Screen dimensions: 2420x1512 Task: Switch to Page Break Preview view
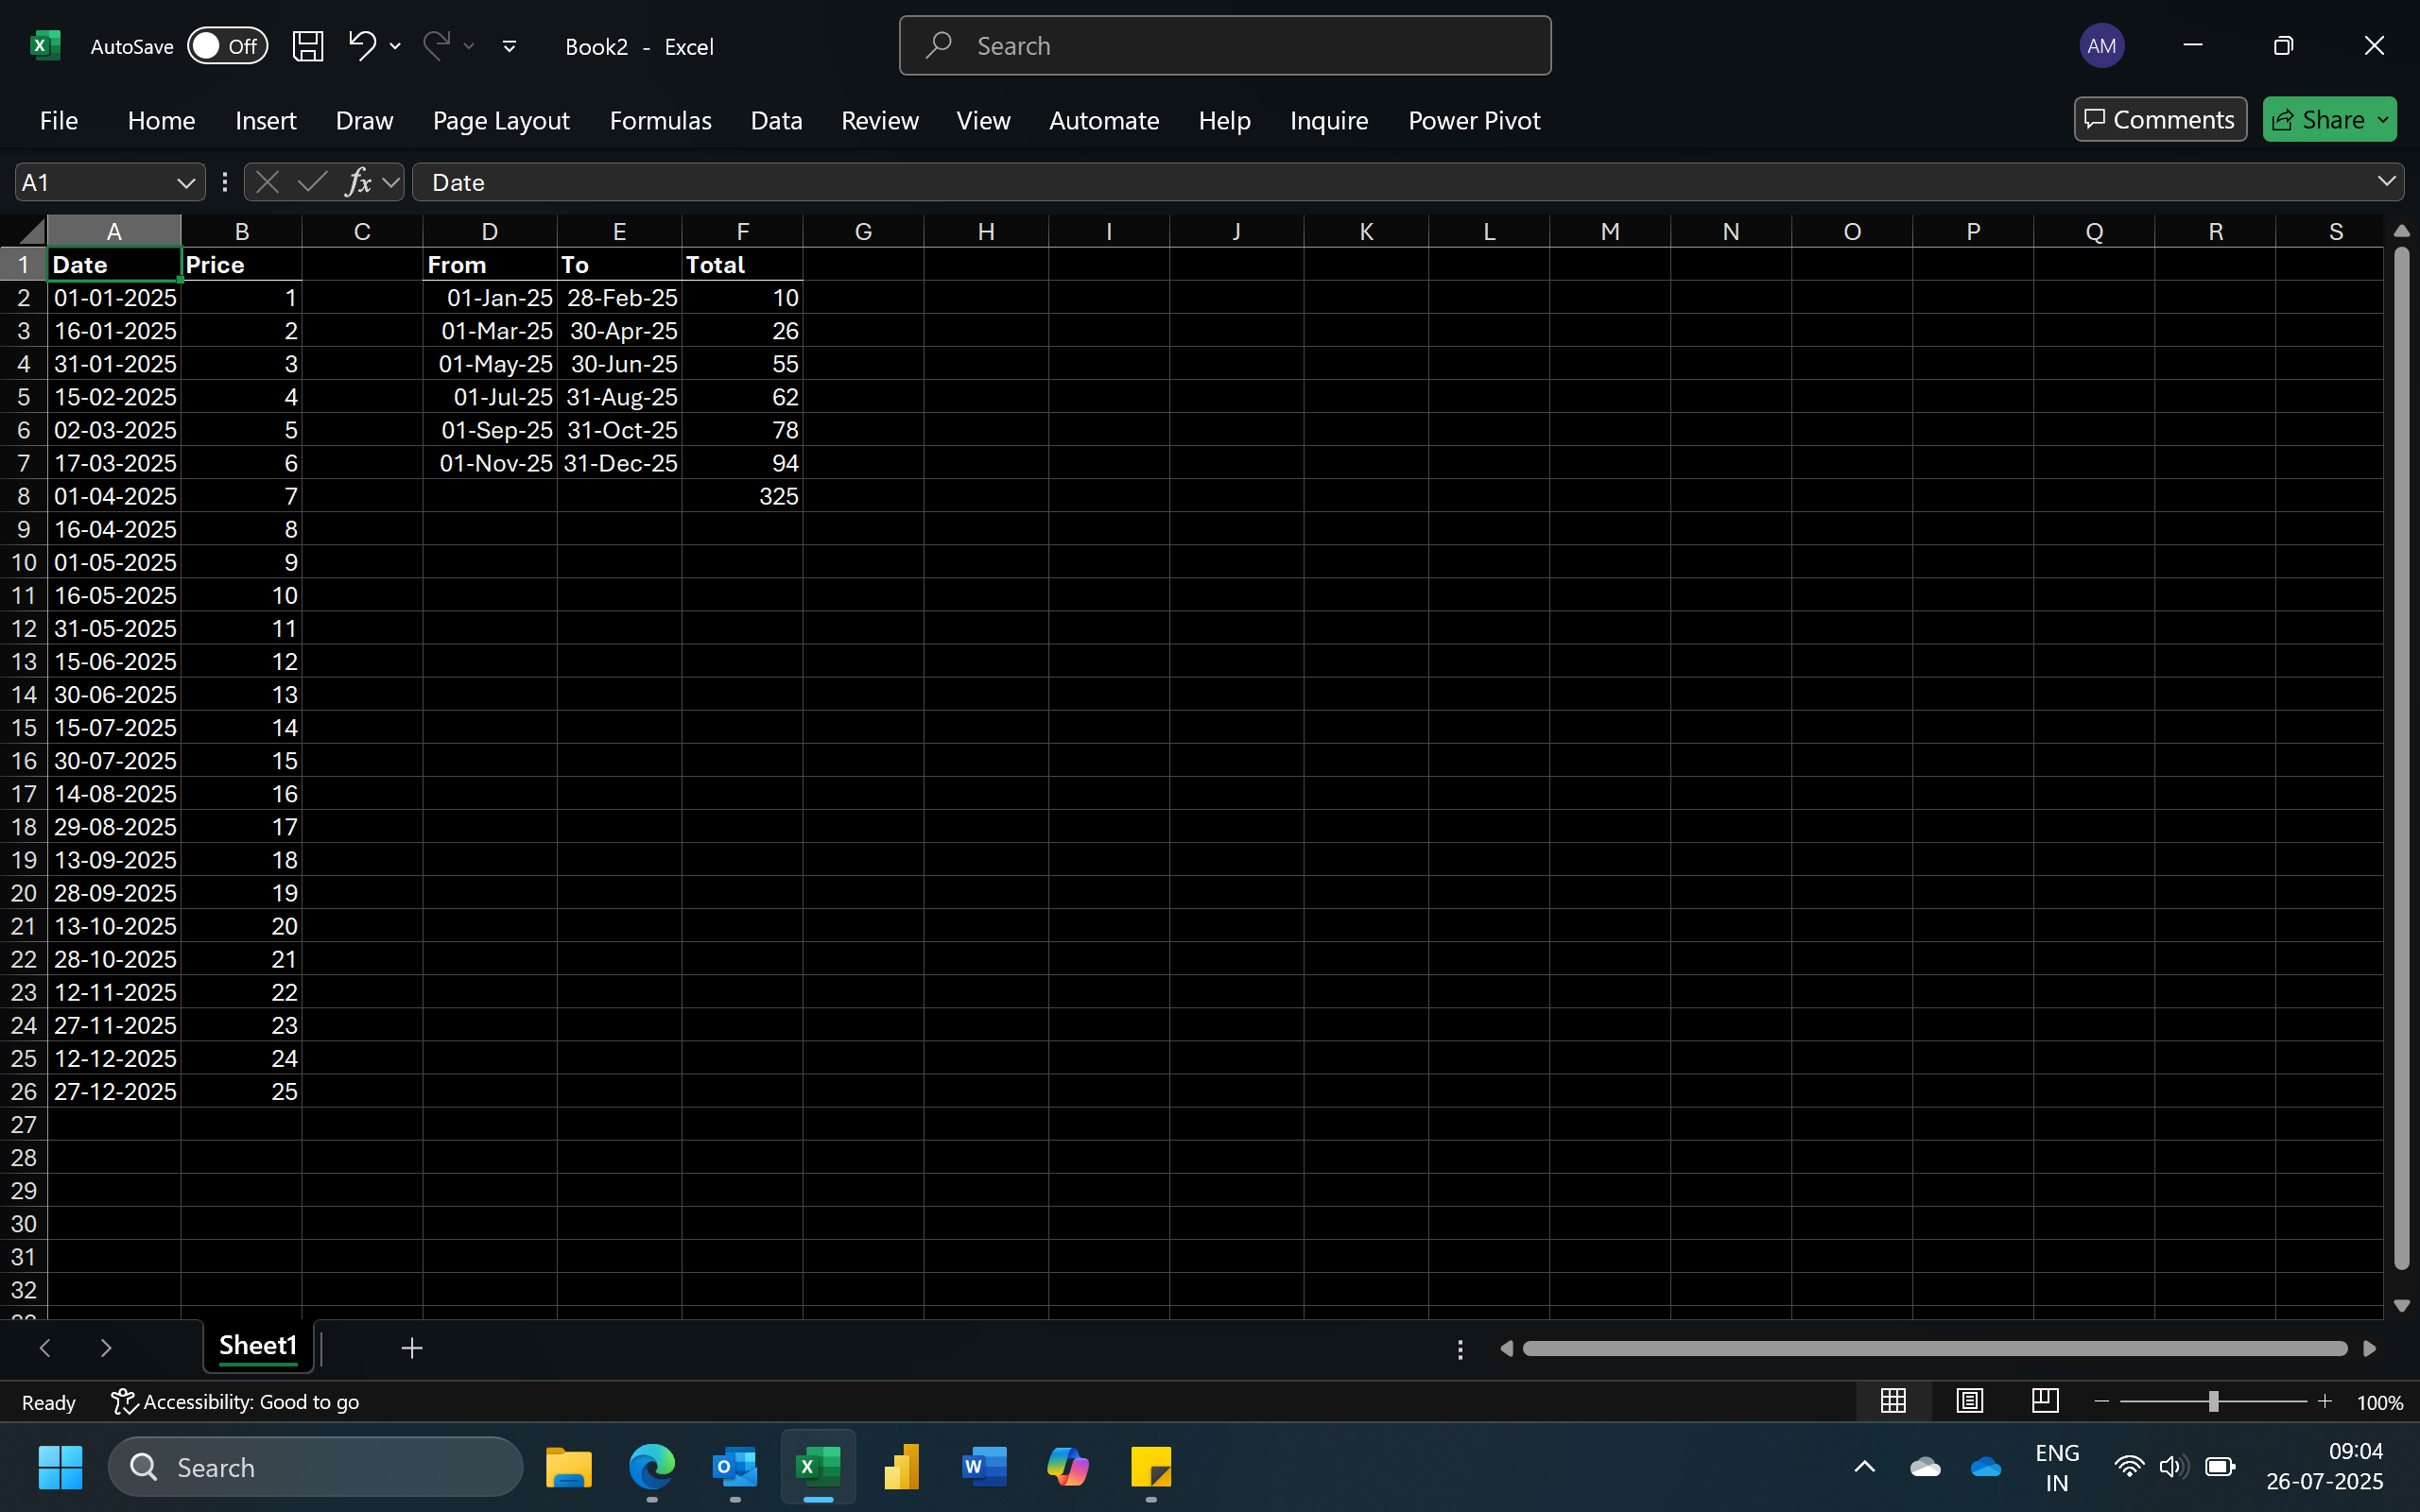[x=2045, y=1401]
